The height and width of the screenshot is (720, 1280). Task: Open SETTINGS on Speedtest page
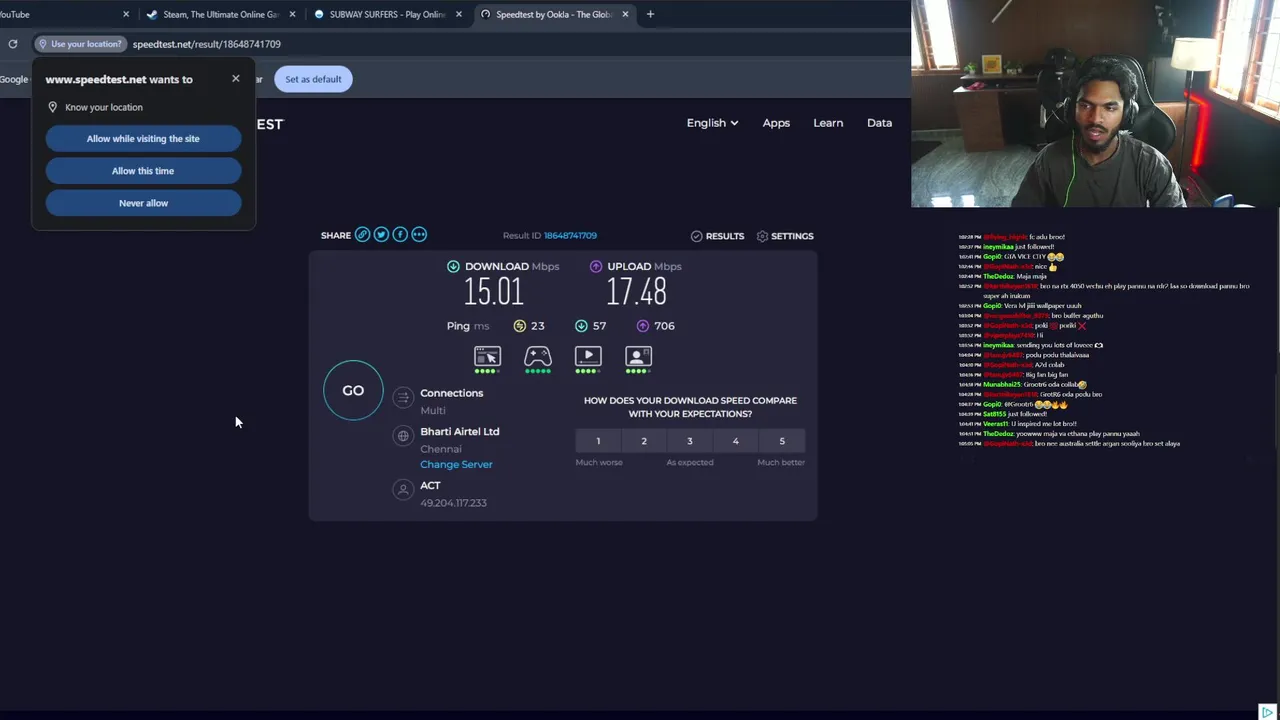[x=785, y=236]
